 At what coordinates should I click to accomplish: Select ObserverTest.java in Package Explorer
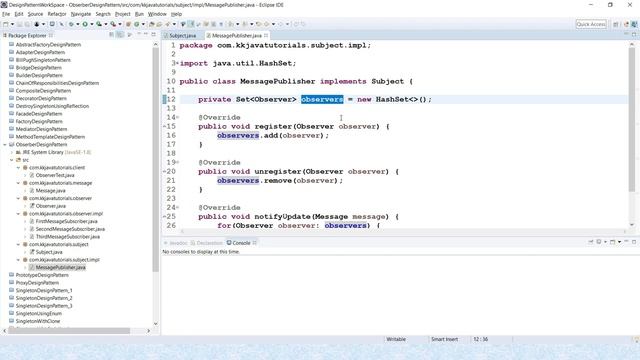pos(55,175)
